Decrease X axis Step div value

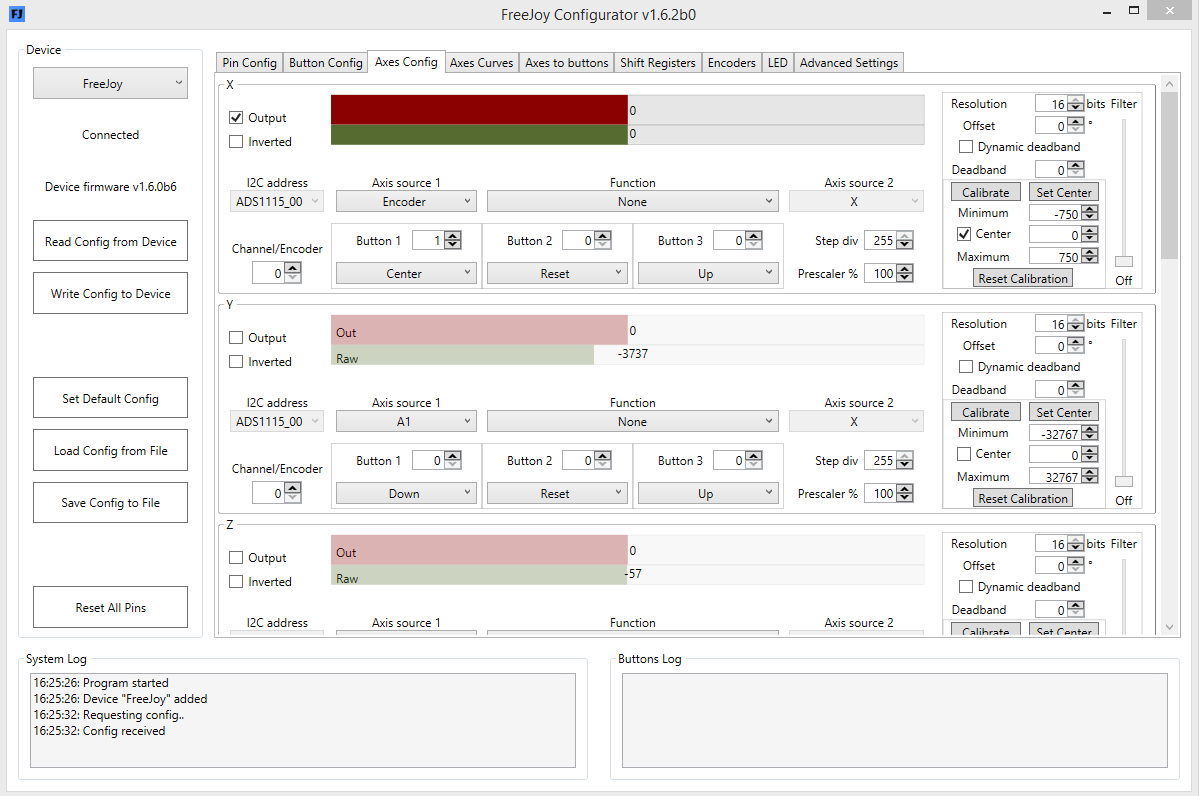tap(905, 245)
